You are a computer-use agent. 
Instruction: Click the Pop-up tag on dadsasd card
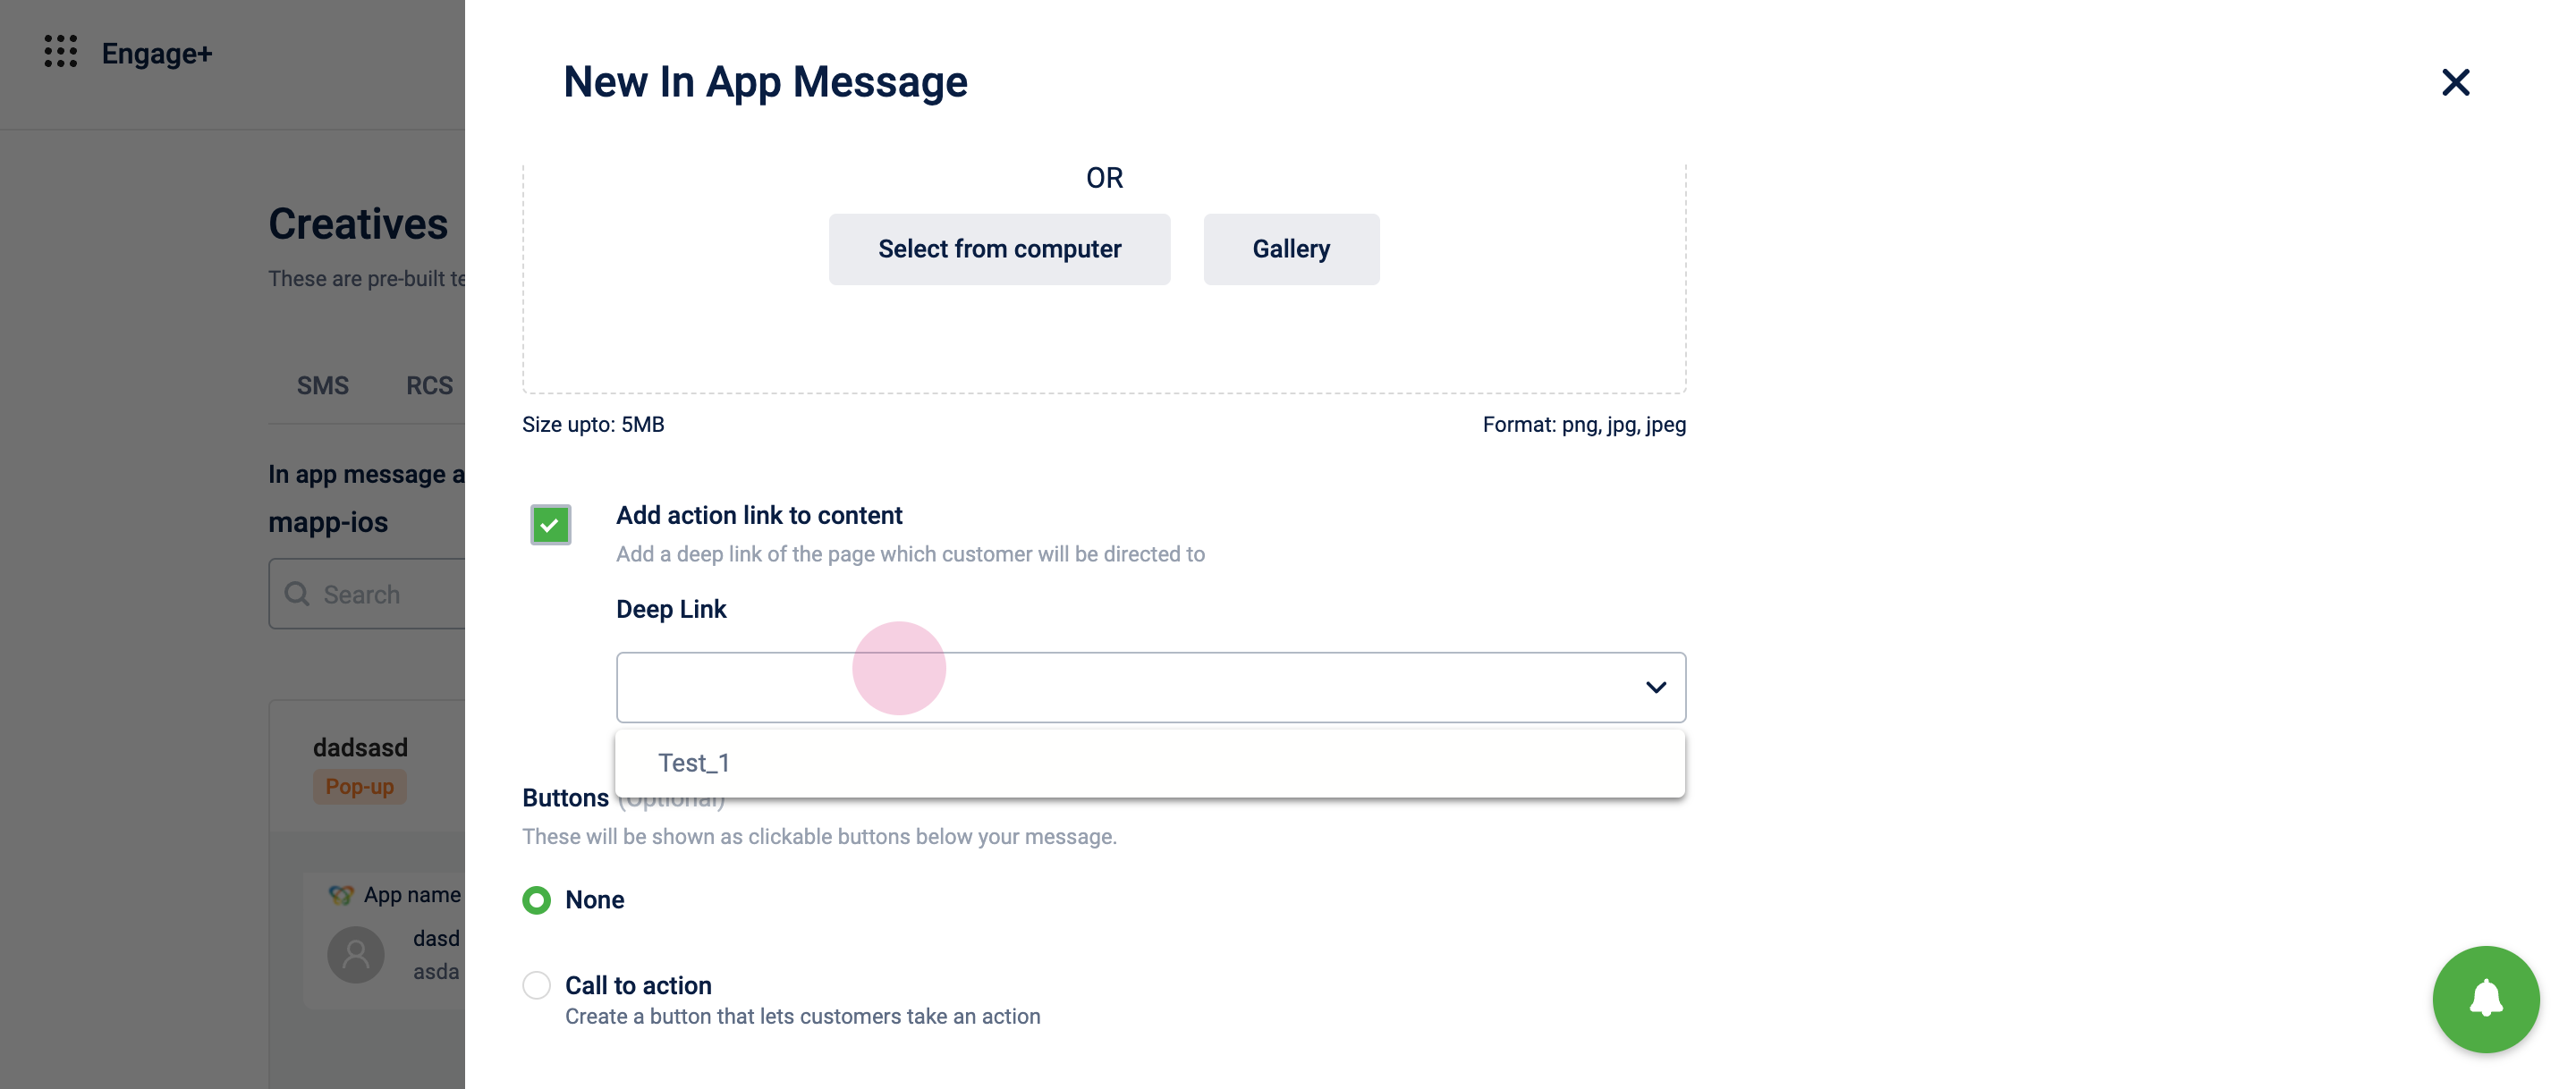(x=360, y=787)
